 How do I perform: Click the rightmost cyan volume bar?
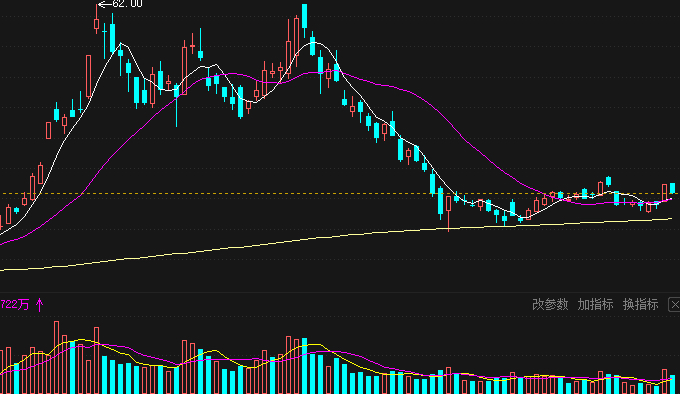pos(672,384)
